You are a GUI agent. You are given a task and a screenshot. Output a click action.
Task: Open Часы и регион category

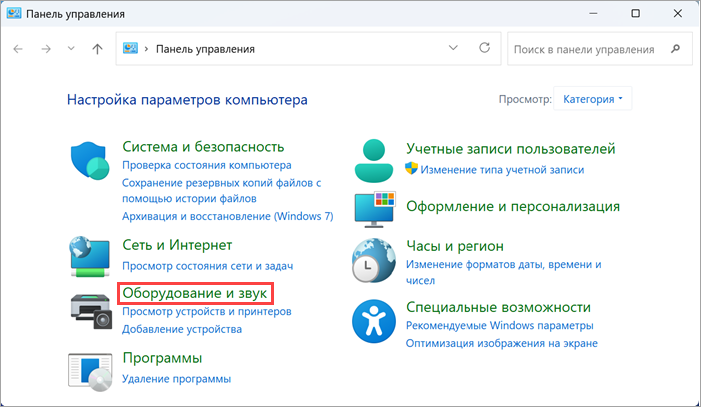tap(455, 246)
